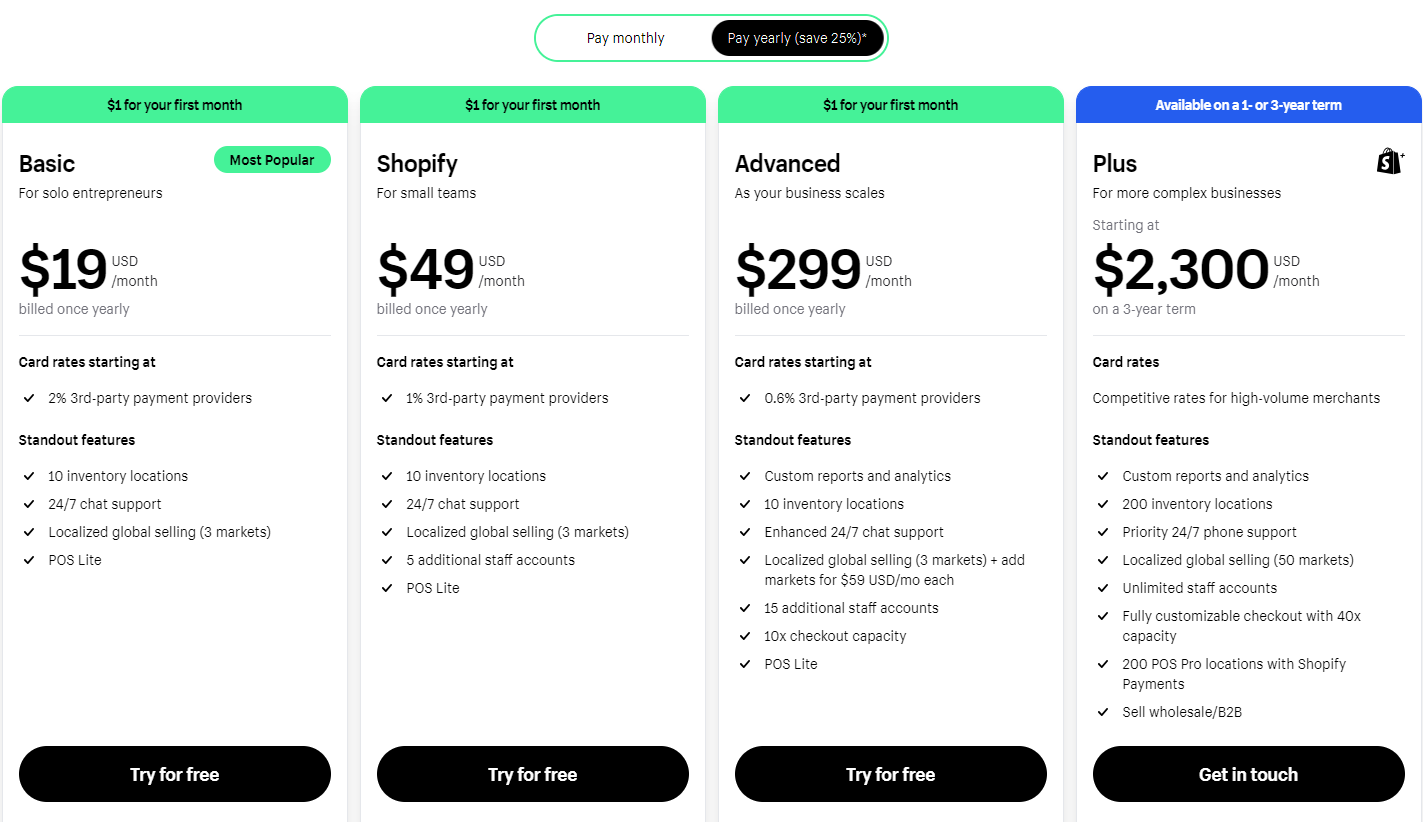The image size is (1423, 822).
Task: Click Try for free under Advanced
Action: point(891,774)
